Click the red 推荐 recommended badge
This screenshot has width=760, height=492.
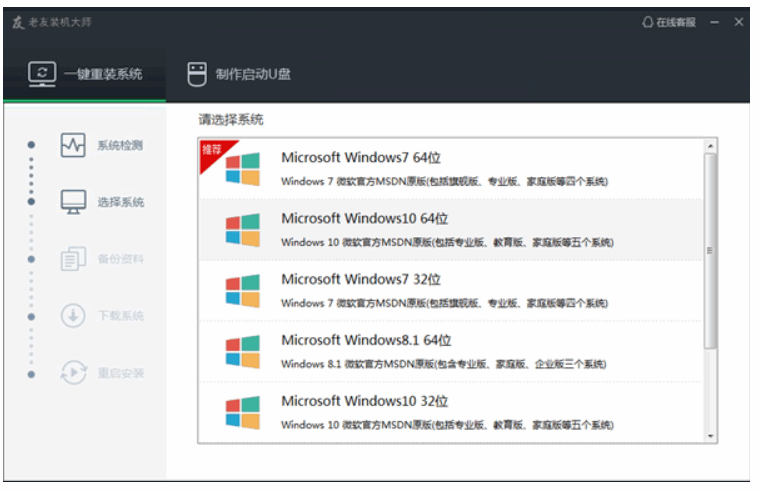click(x=213, y=152)
